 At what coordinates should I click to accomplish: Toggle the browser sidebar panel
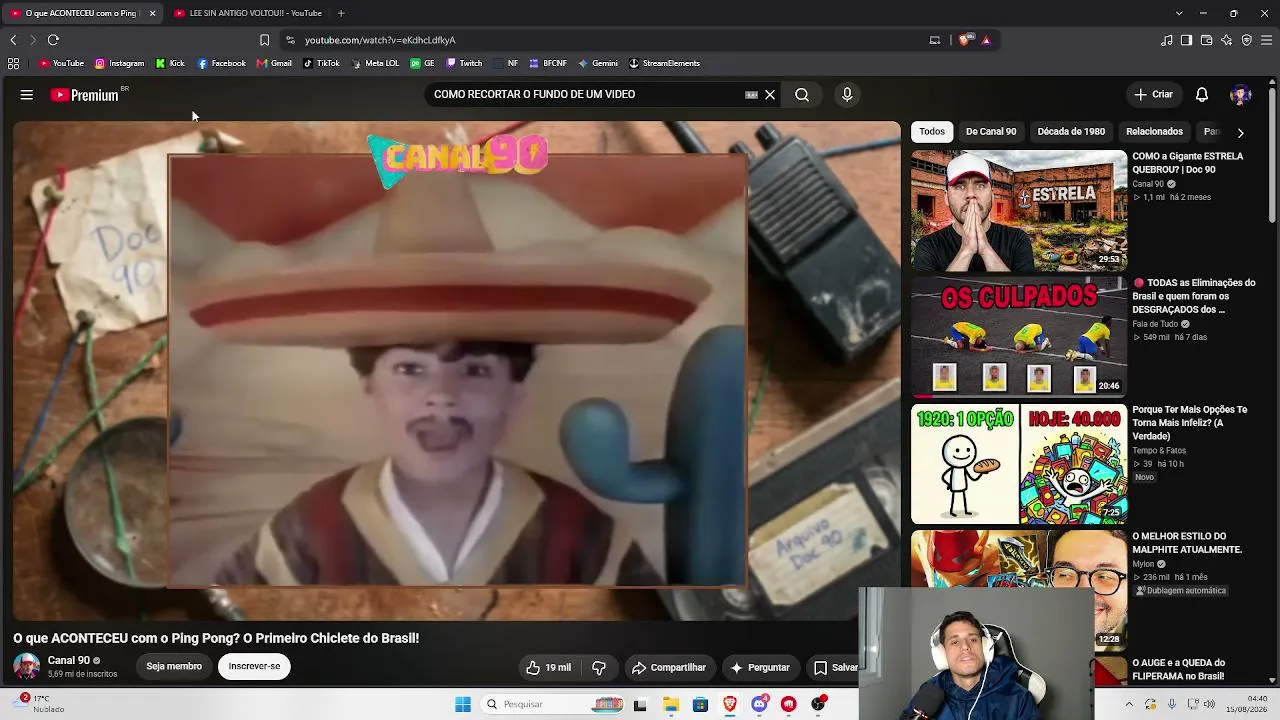coord(1187,40)
